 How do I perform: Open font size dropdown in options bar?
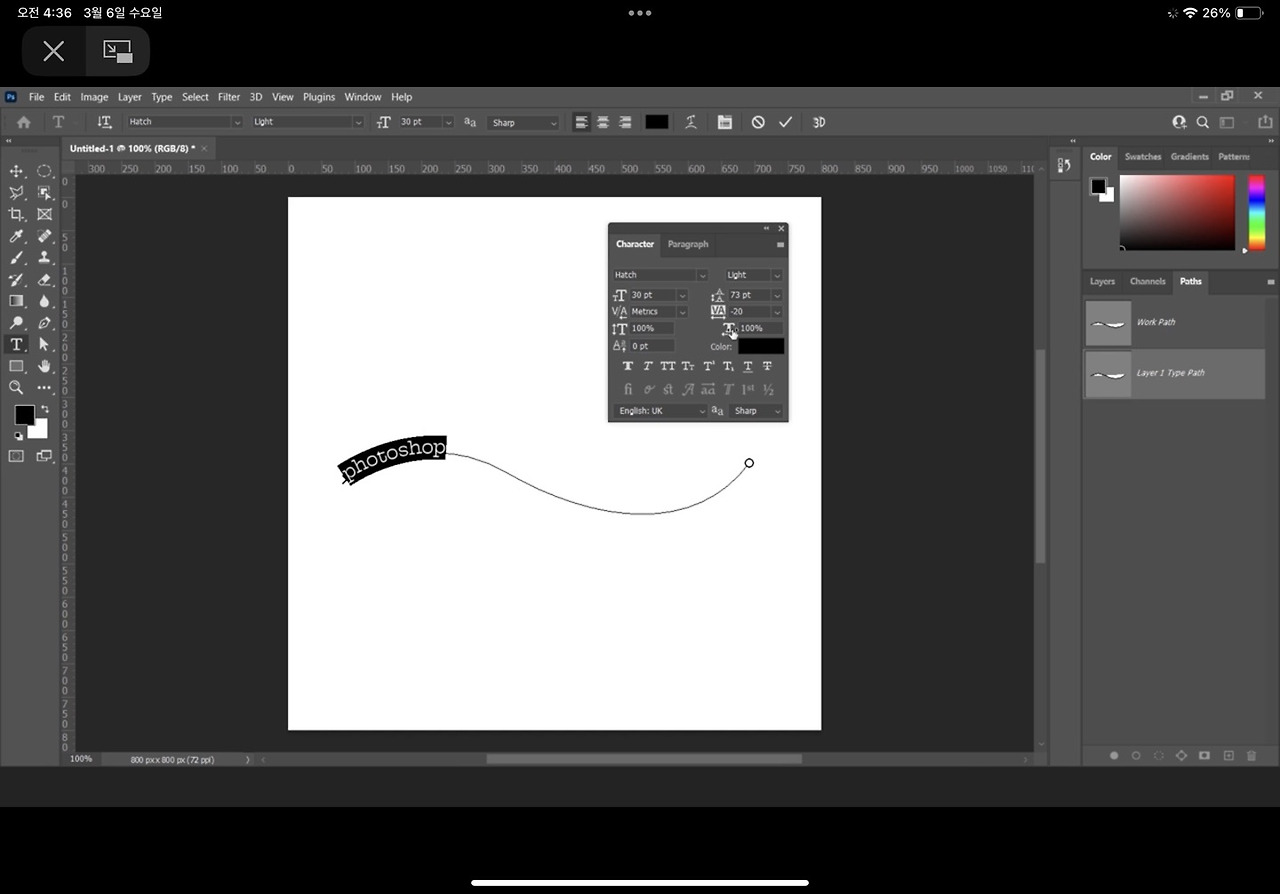tap(448, 122)
